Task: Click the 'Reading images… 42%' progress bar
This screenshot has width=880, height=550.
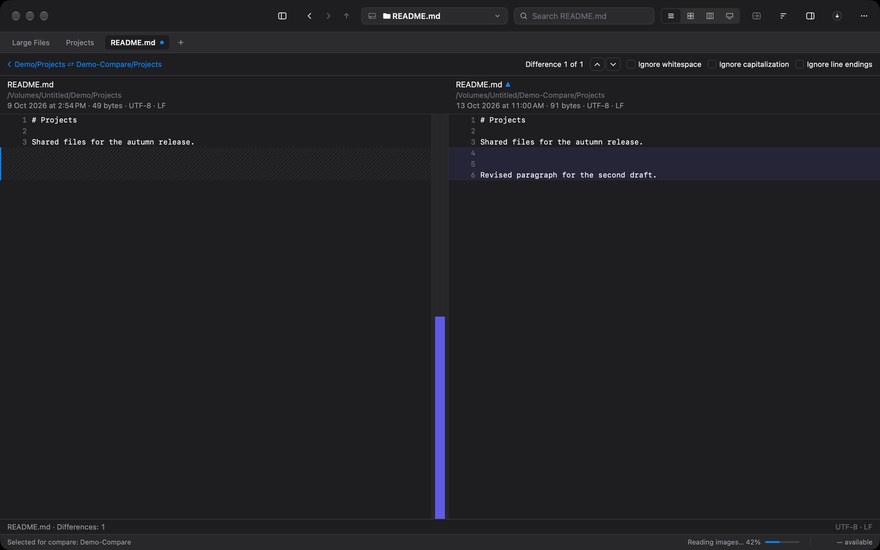Action: pos(782,542)
